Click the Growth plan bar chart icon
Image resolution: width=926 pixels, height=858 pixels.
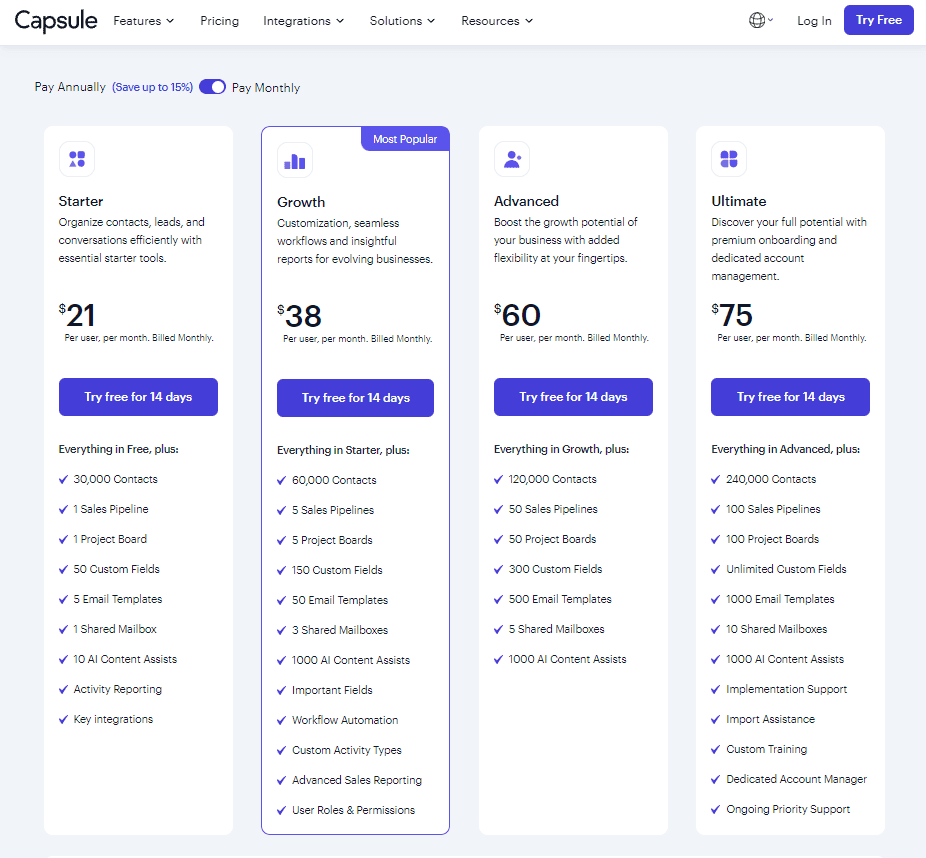[294, 158]
